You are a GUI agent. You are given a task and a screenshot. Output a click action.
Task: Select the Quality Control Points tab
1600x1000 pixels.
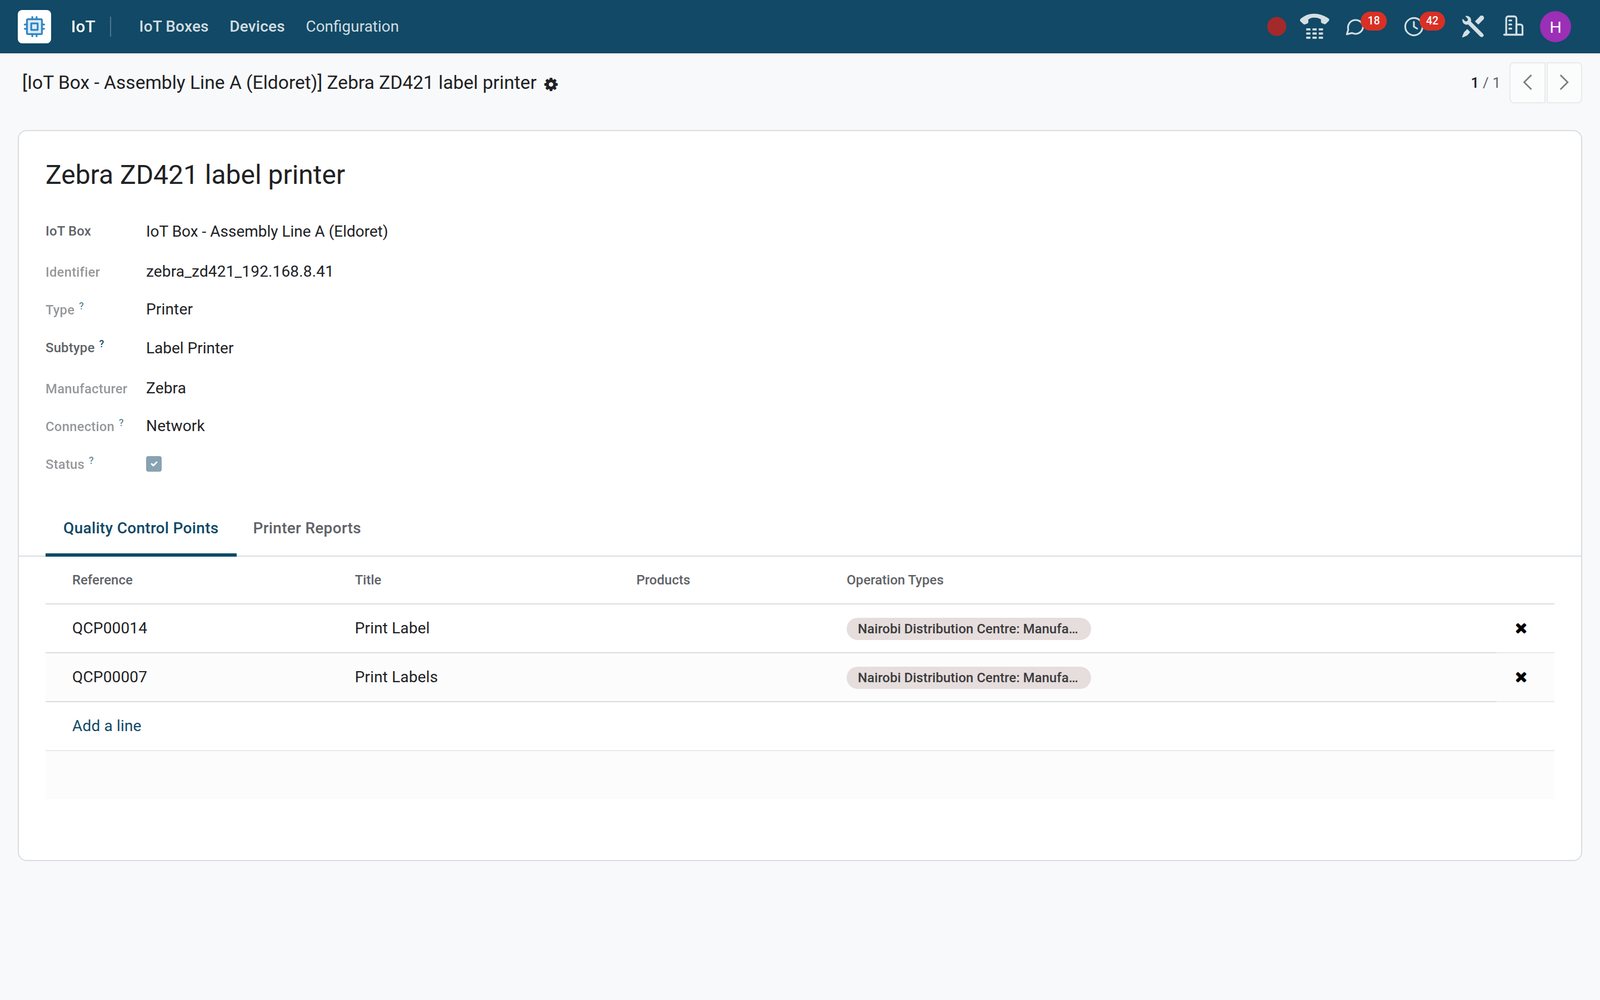[x=141, y=528]
